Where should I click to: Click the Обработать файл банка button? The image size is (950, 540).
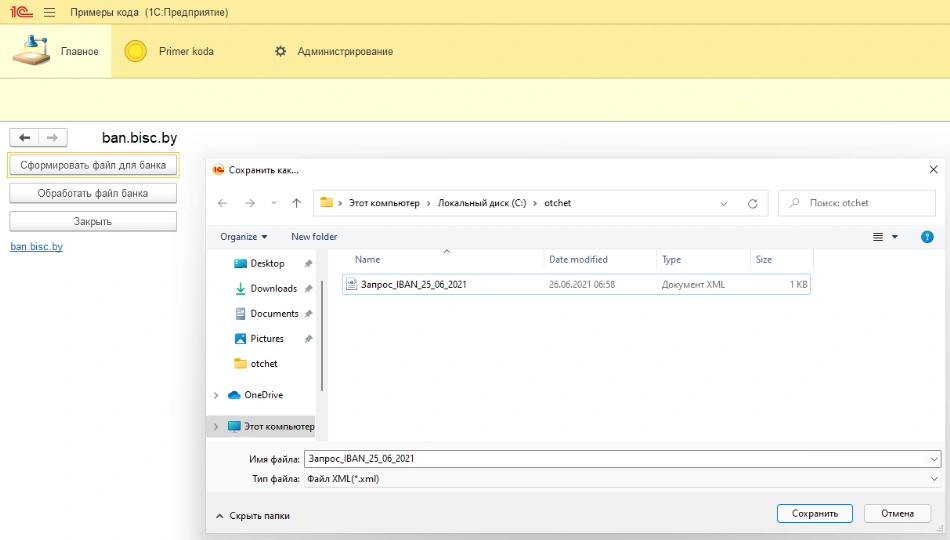[x=93, y=193]
